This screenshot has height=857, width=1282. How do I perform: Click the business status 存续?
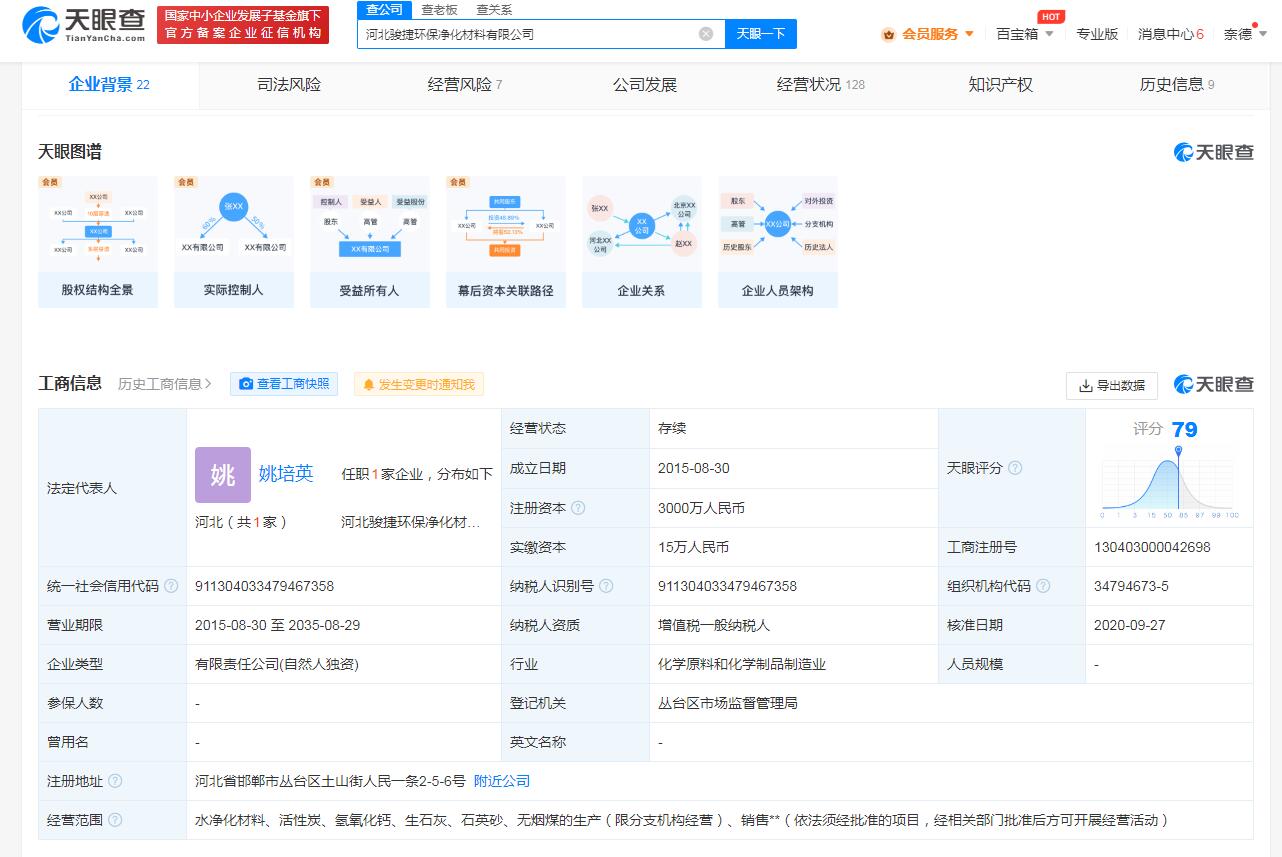click(x=672, y=429)
